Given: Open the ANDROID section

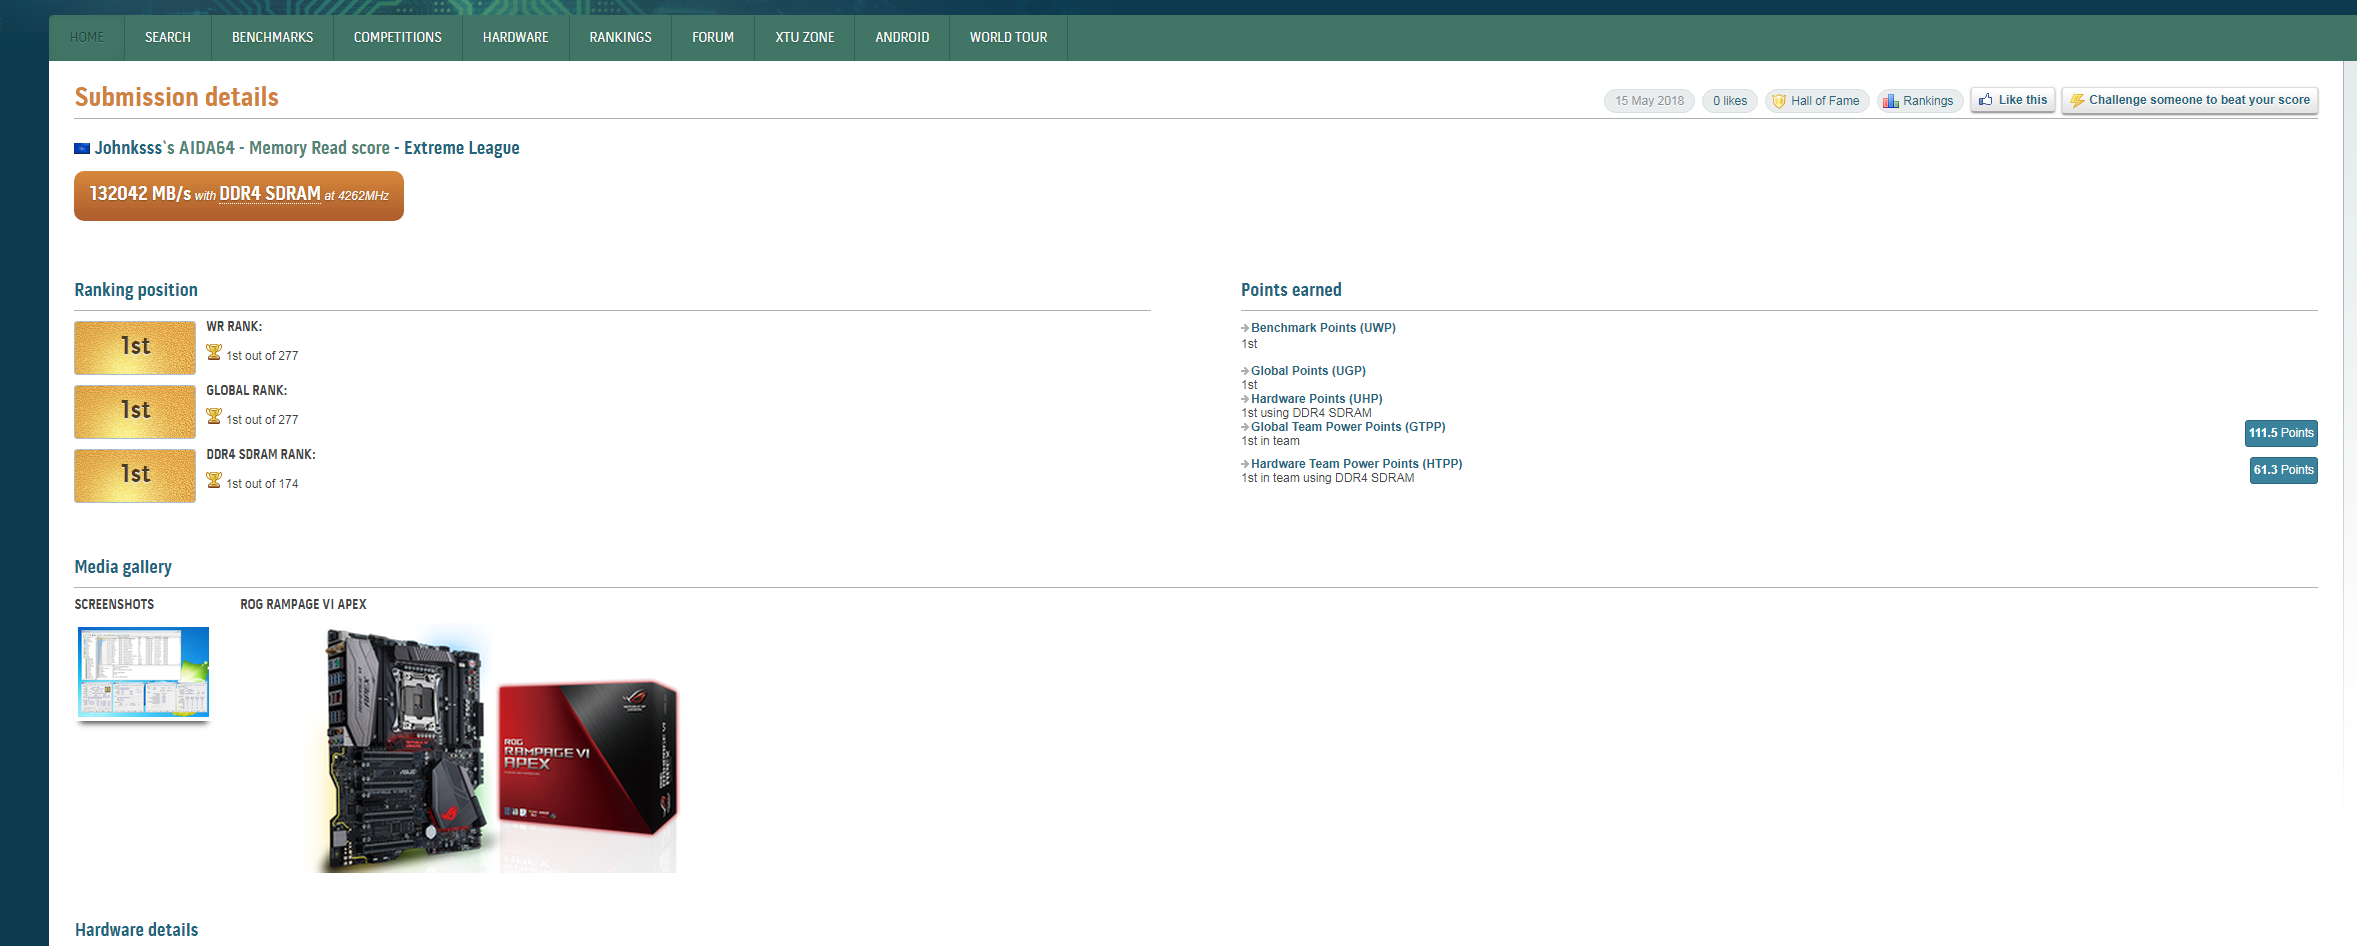Looking at the screenshot, I should tap(902, 37).
